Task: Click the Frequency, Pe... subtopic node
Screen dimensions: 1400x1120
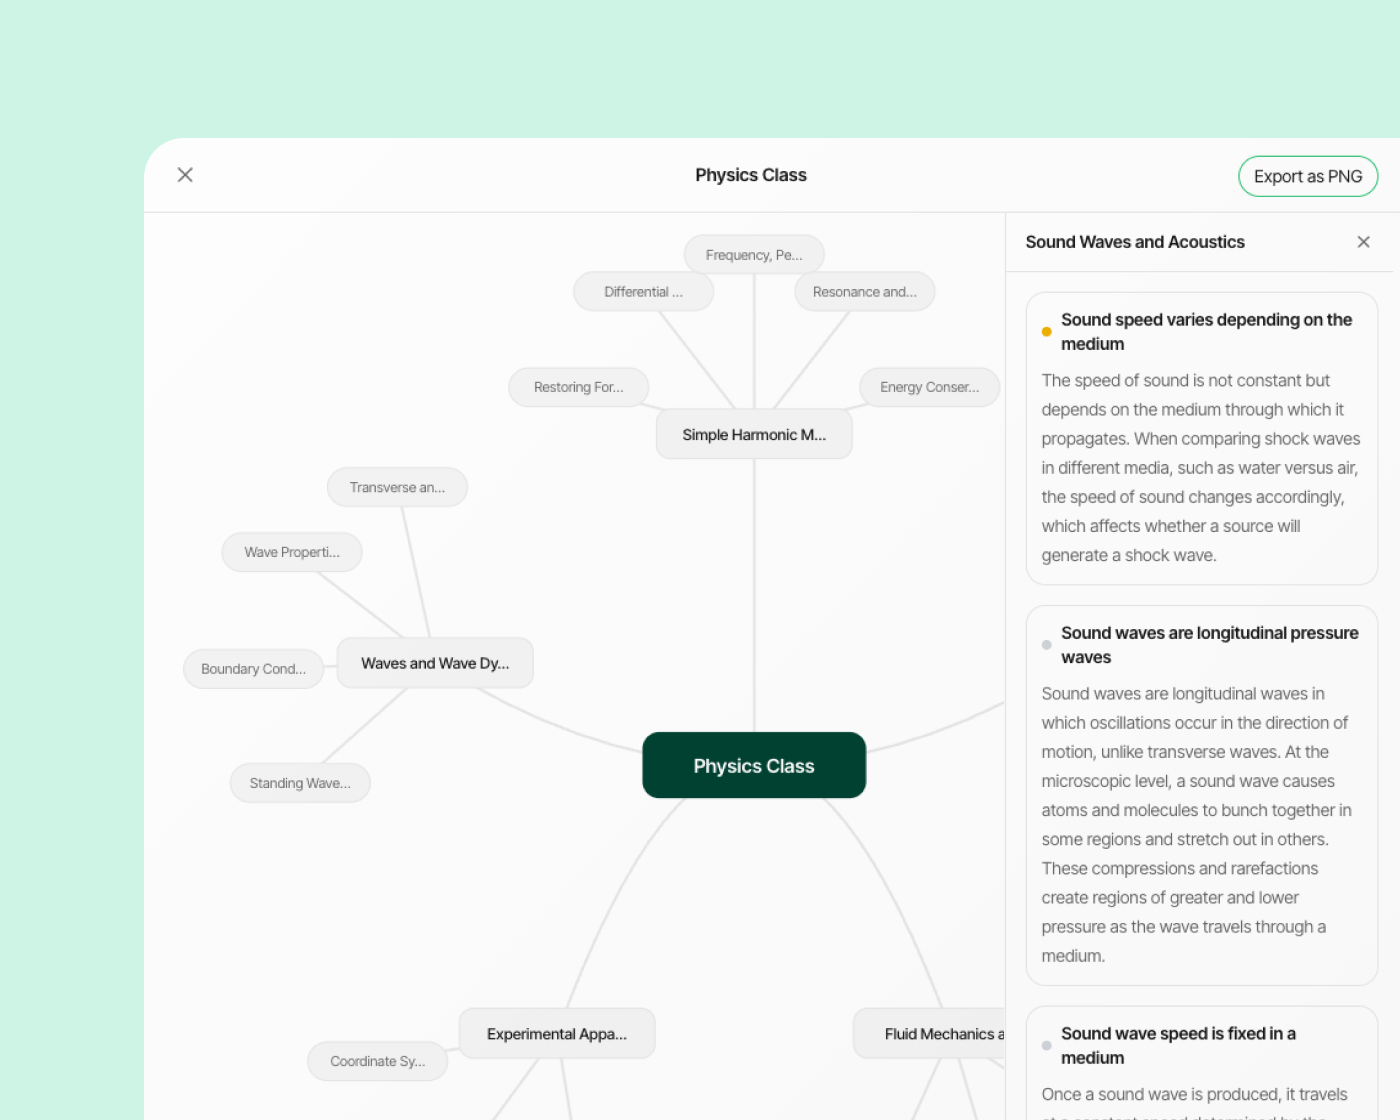Action: pos(754,255)
